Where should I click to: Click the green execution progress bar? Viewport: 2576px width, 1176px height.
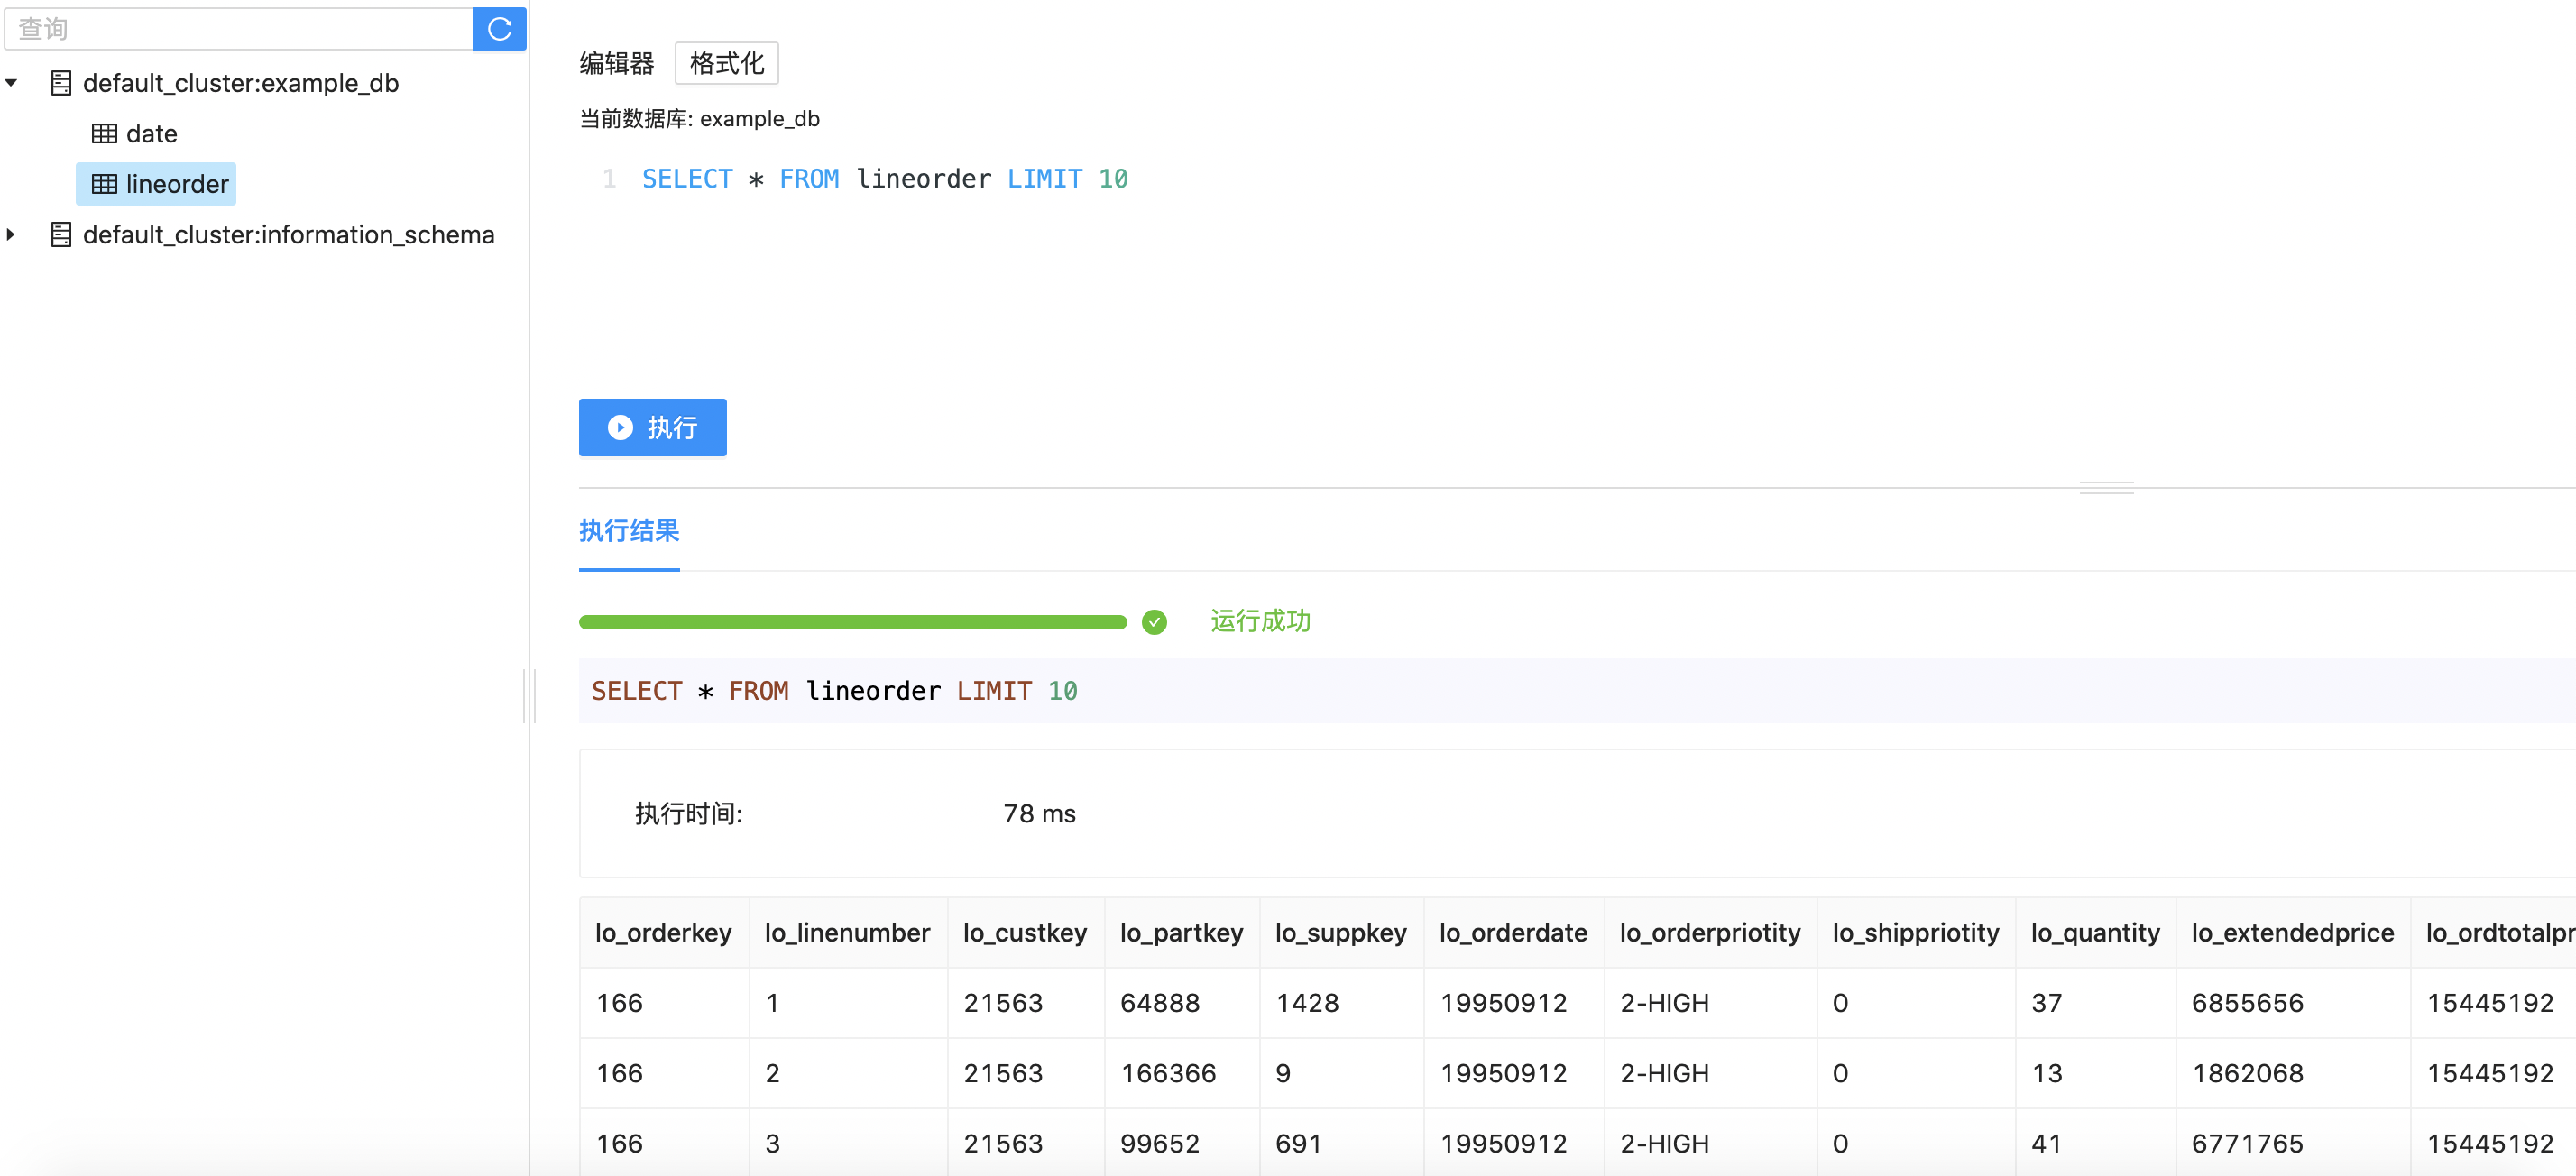tap(852, 622)
